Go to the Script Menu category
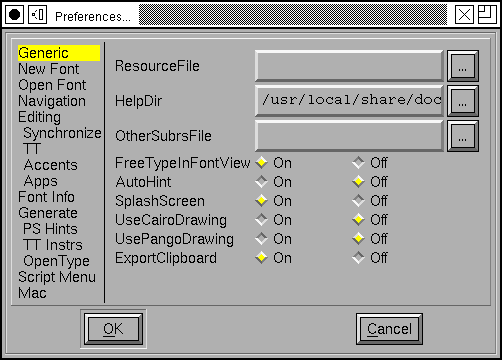 (57, 277)
